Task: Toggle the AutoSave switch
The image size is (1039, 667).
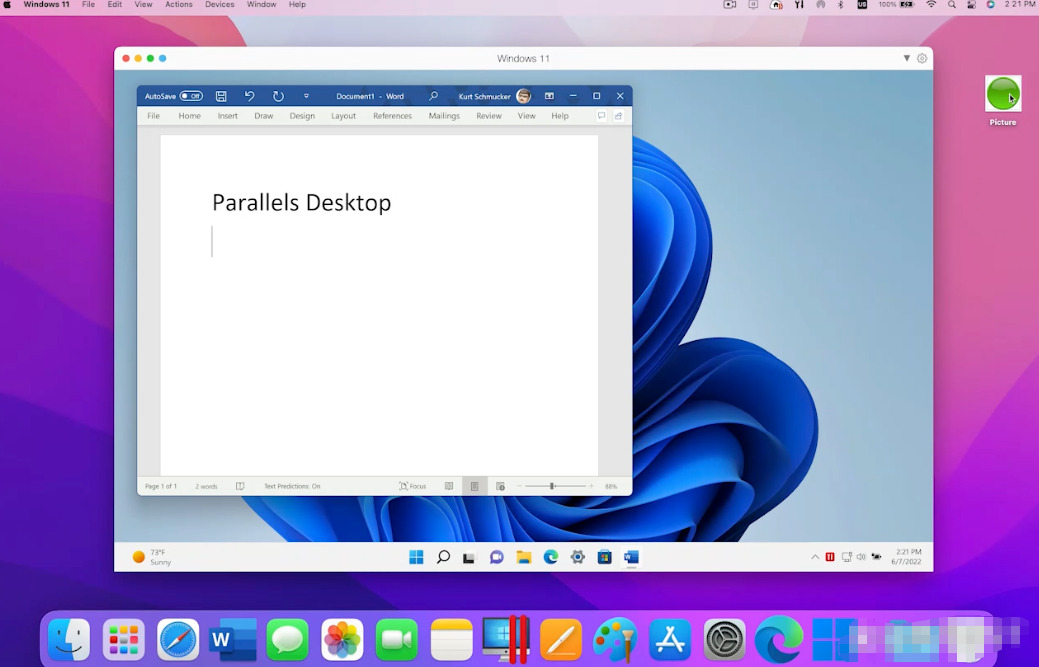Action: pyautogui.click(x=191, y=96)
